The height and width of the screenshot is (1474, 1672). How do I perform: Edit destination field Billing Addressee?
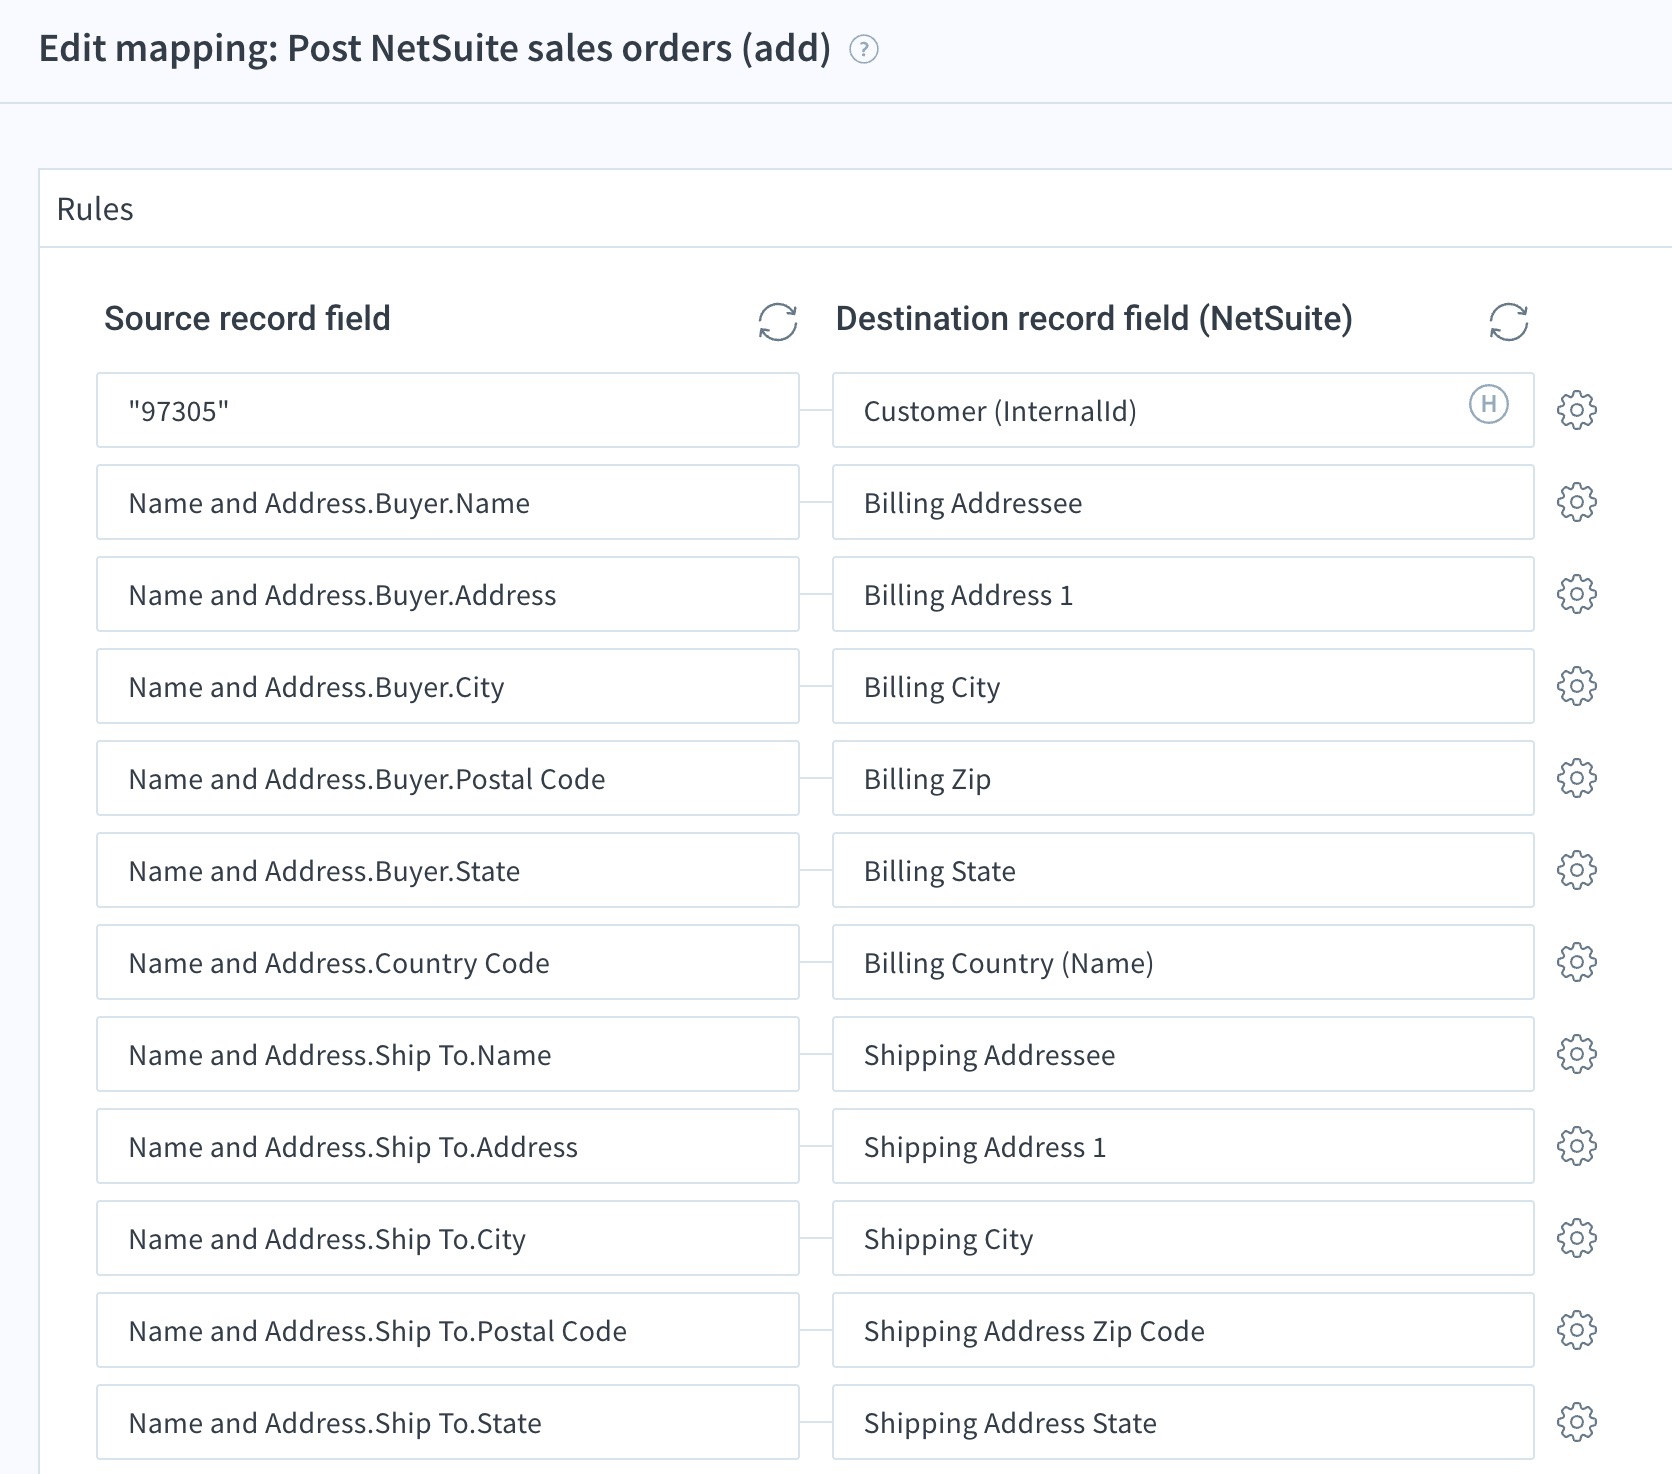point(1183,502)
